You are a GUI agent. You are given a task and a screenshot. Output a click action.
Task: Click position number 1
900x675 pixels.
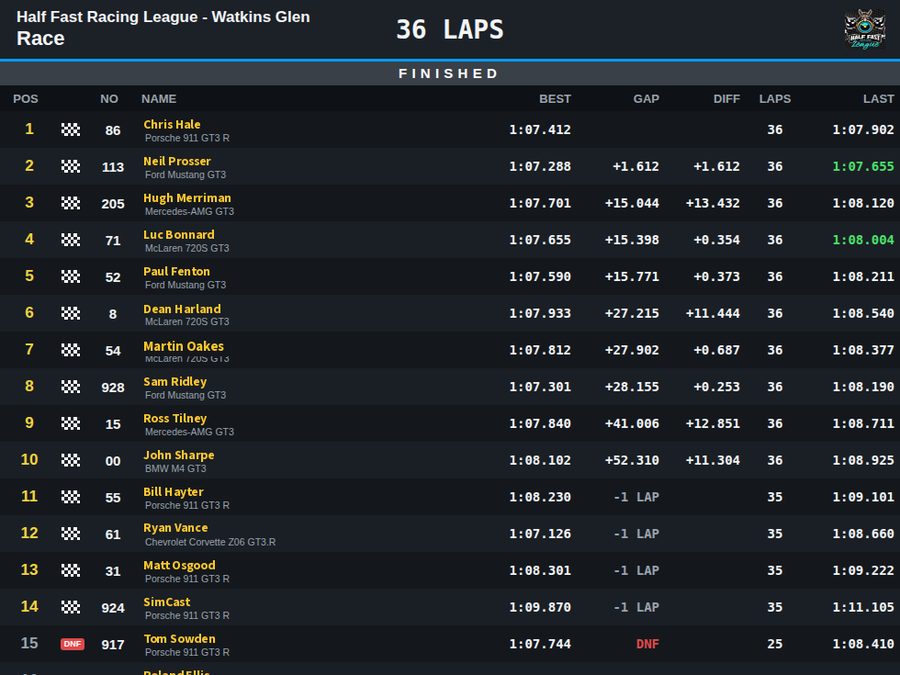[29, 129]
